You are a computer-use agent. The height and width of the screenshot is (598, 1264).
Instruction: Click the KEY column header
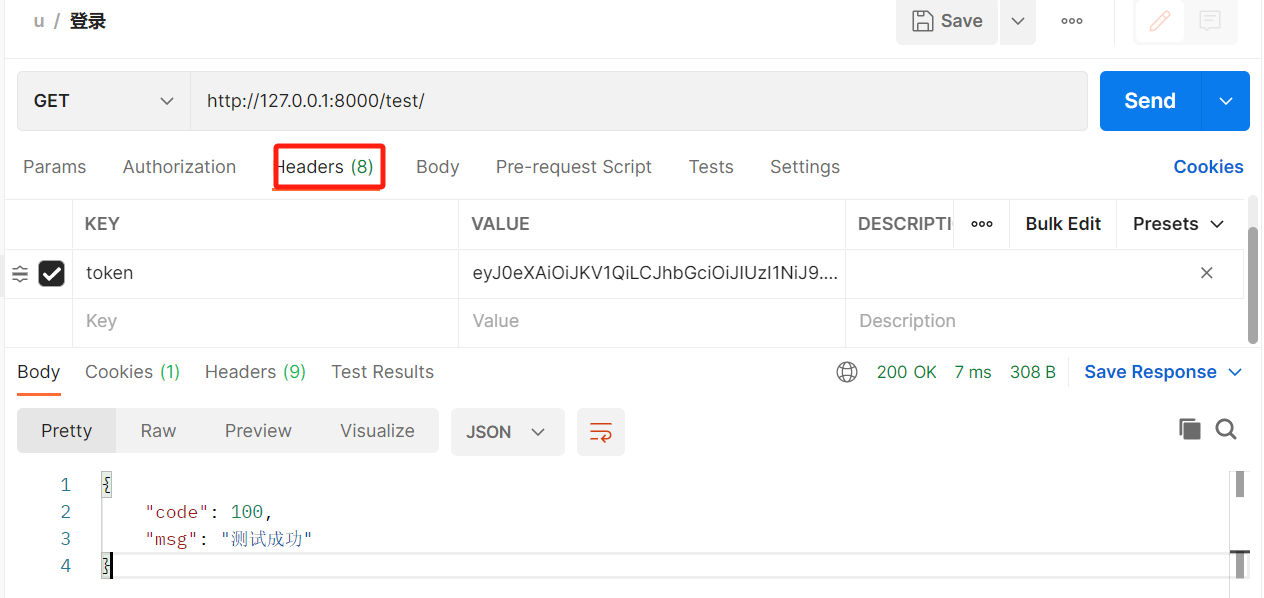[102, 224]
